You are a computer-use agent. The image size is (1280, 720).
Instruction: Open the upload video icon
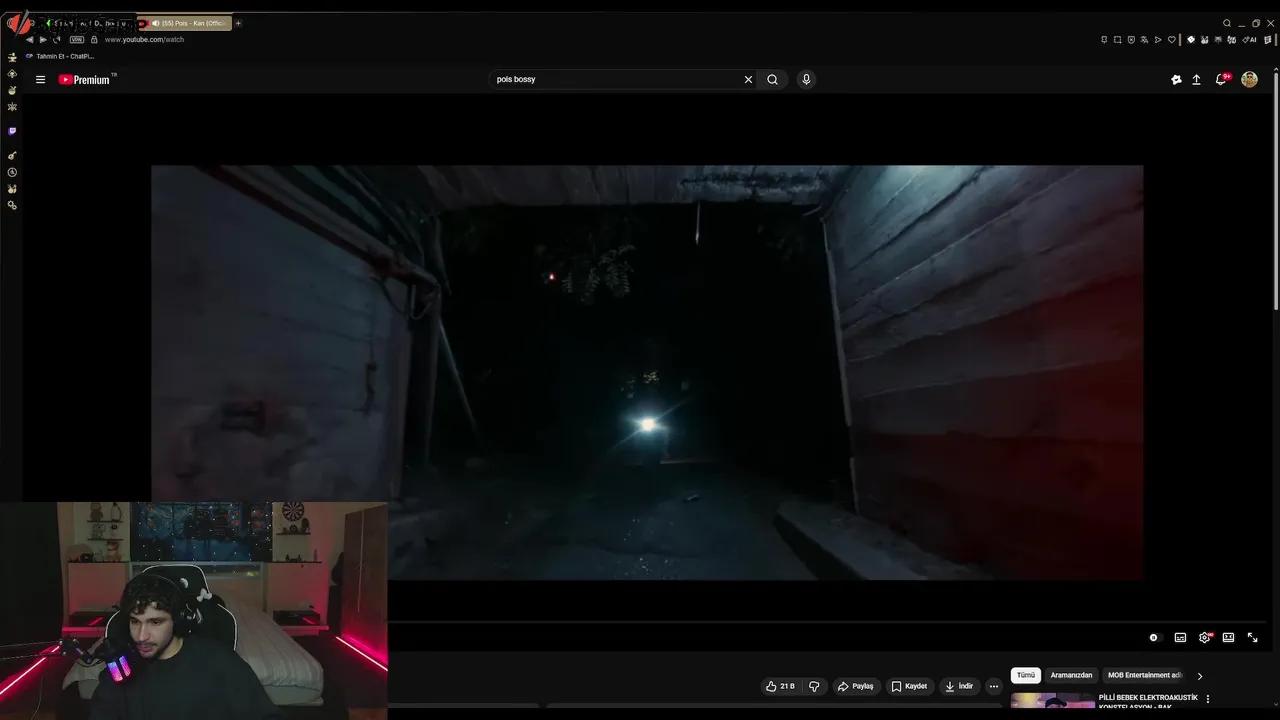point(1196,79)
